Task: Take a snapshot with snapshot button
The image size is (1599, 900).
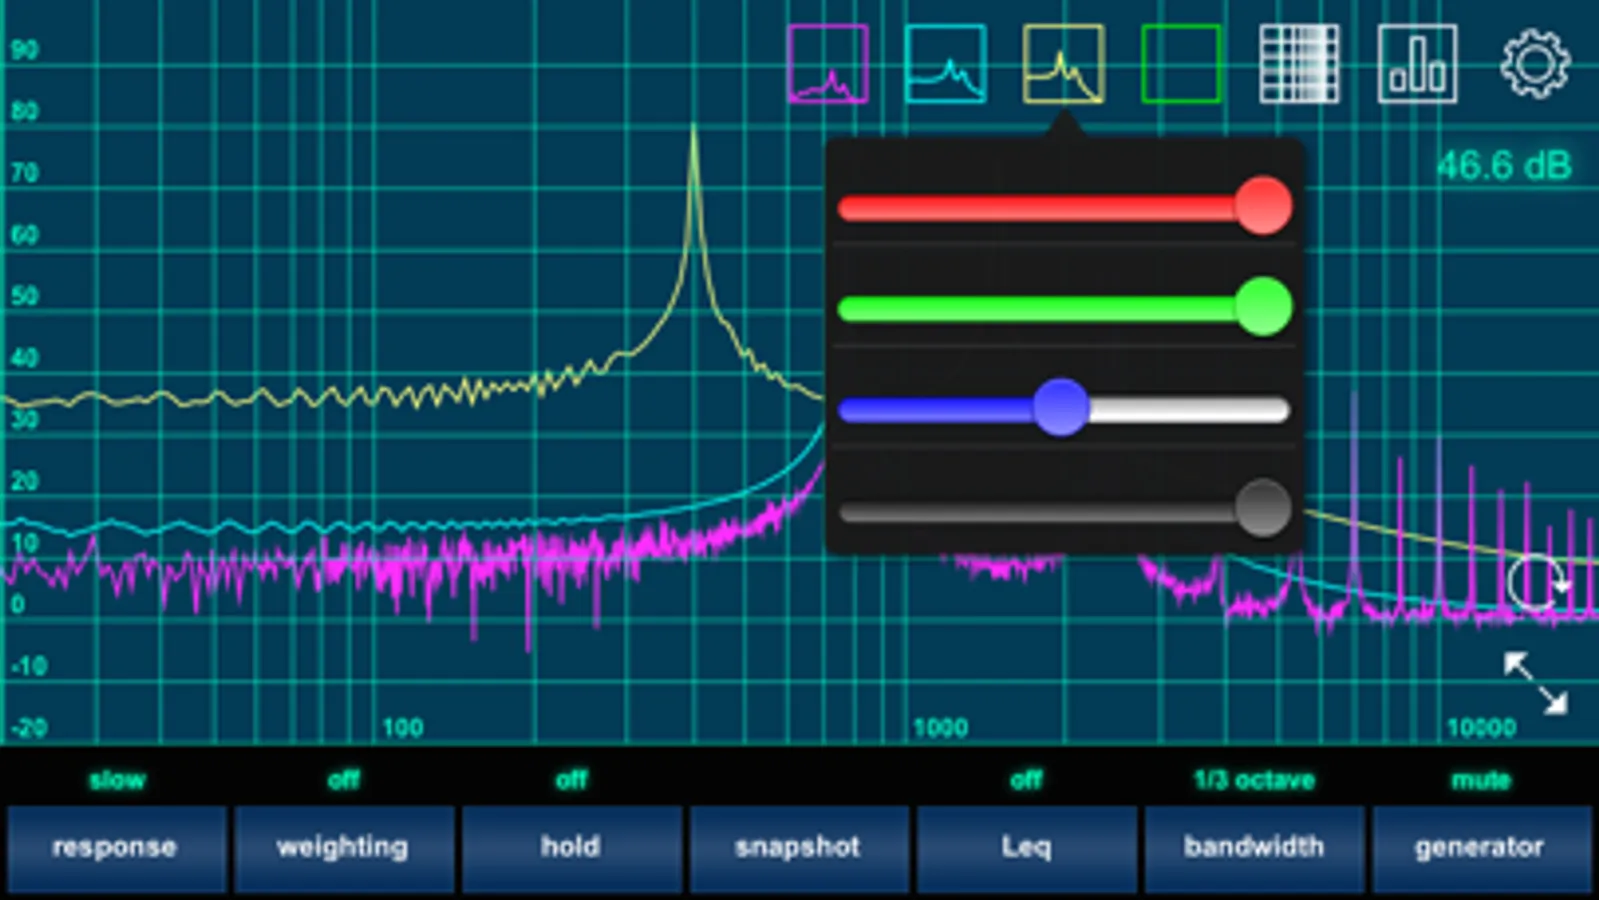Action: pos(798,848)
